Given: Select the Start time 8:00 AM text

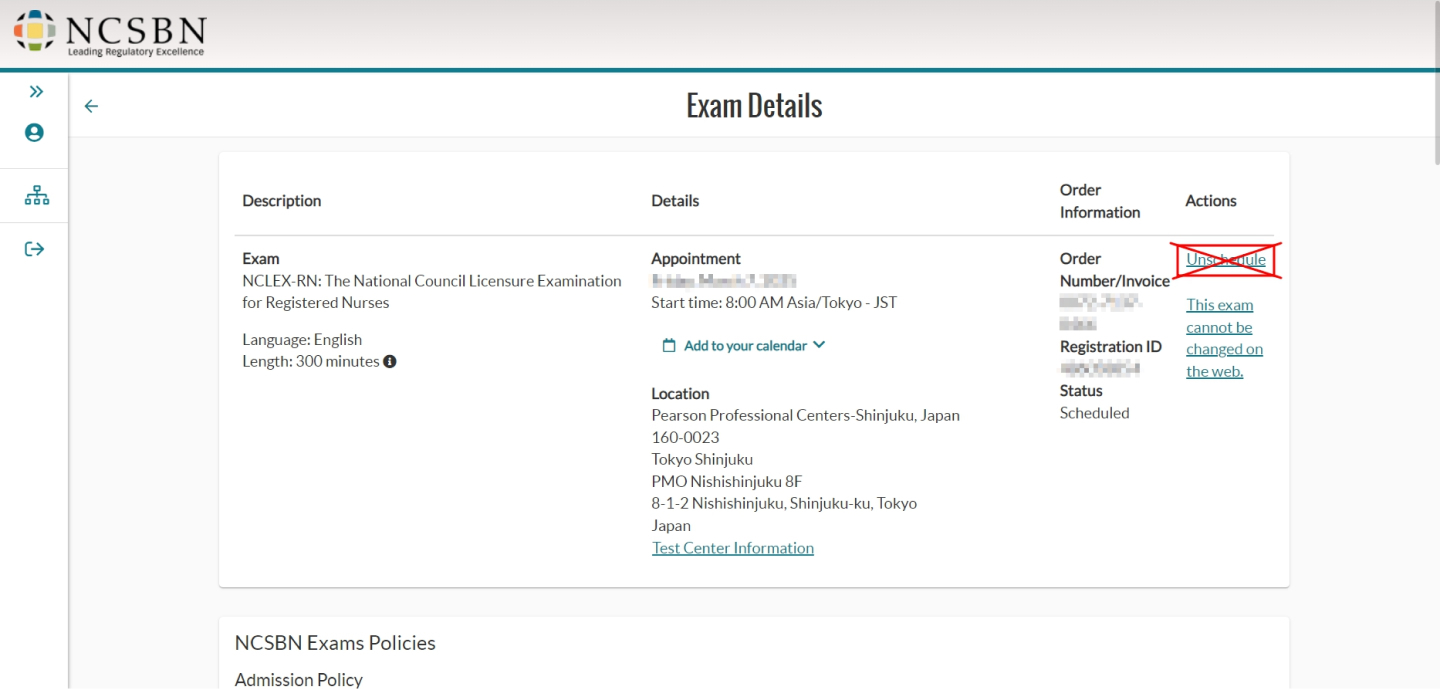Looking at the screenshot, I should [x=774, y=302].
